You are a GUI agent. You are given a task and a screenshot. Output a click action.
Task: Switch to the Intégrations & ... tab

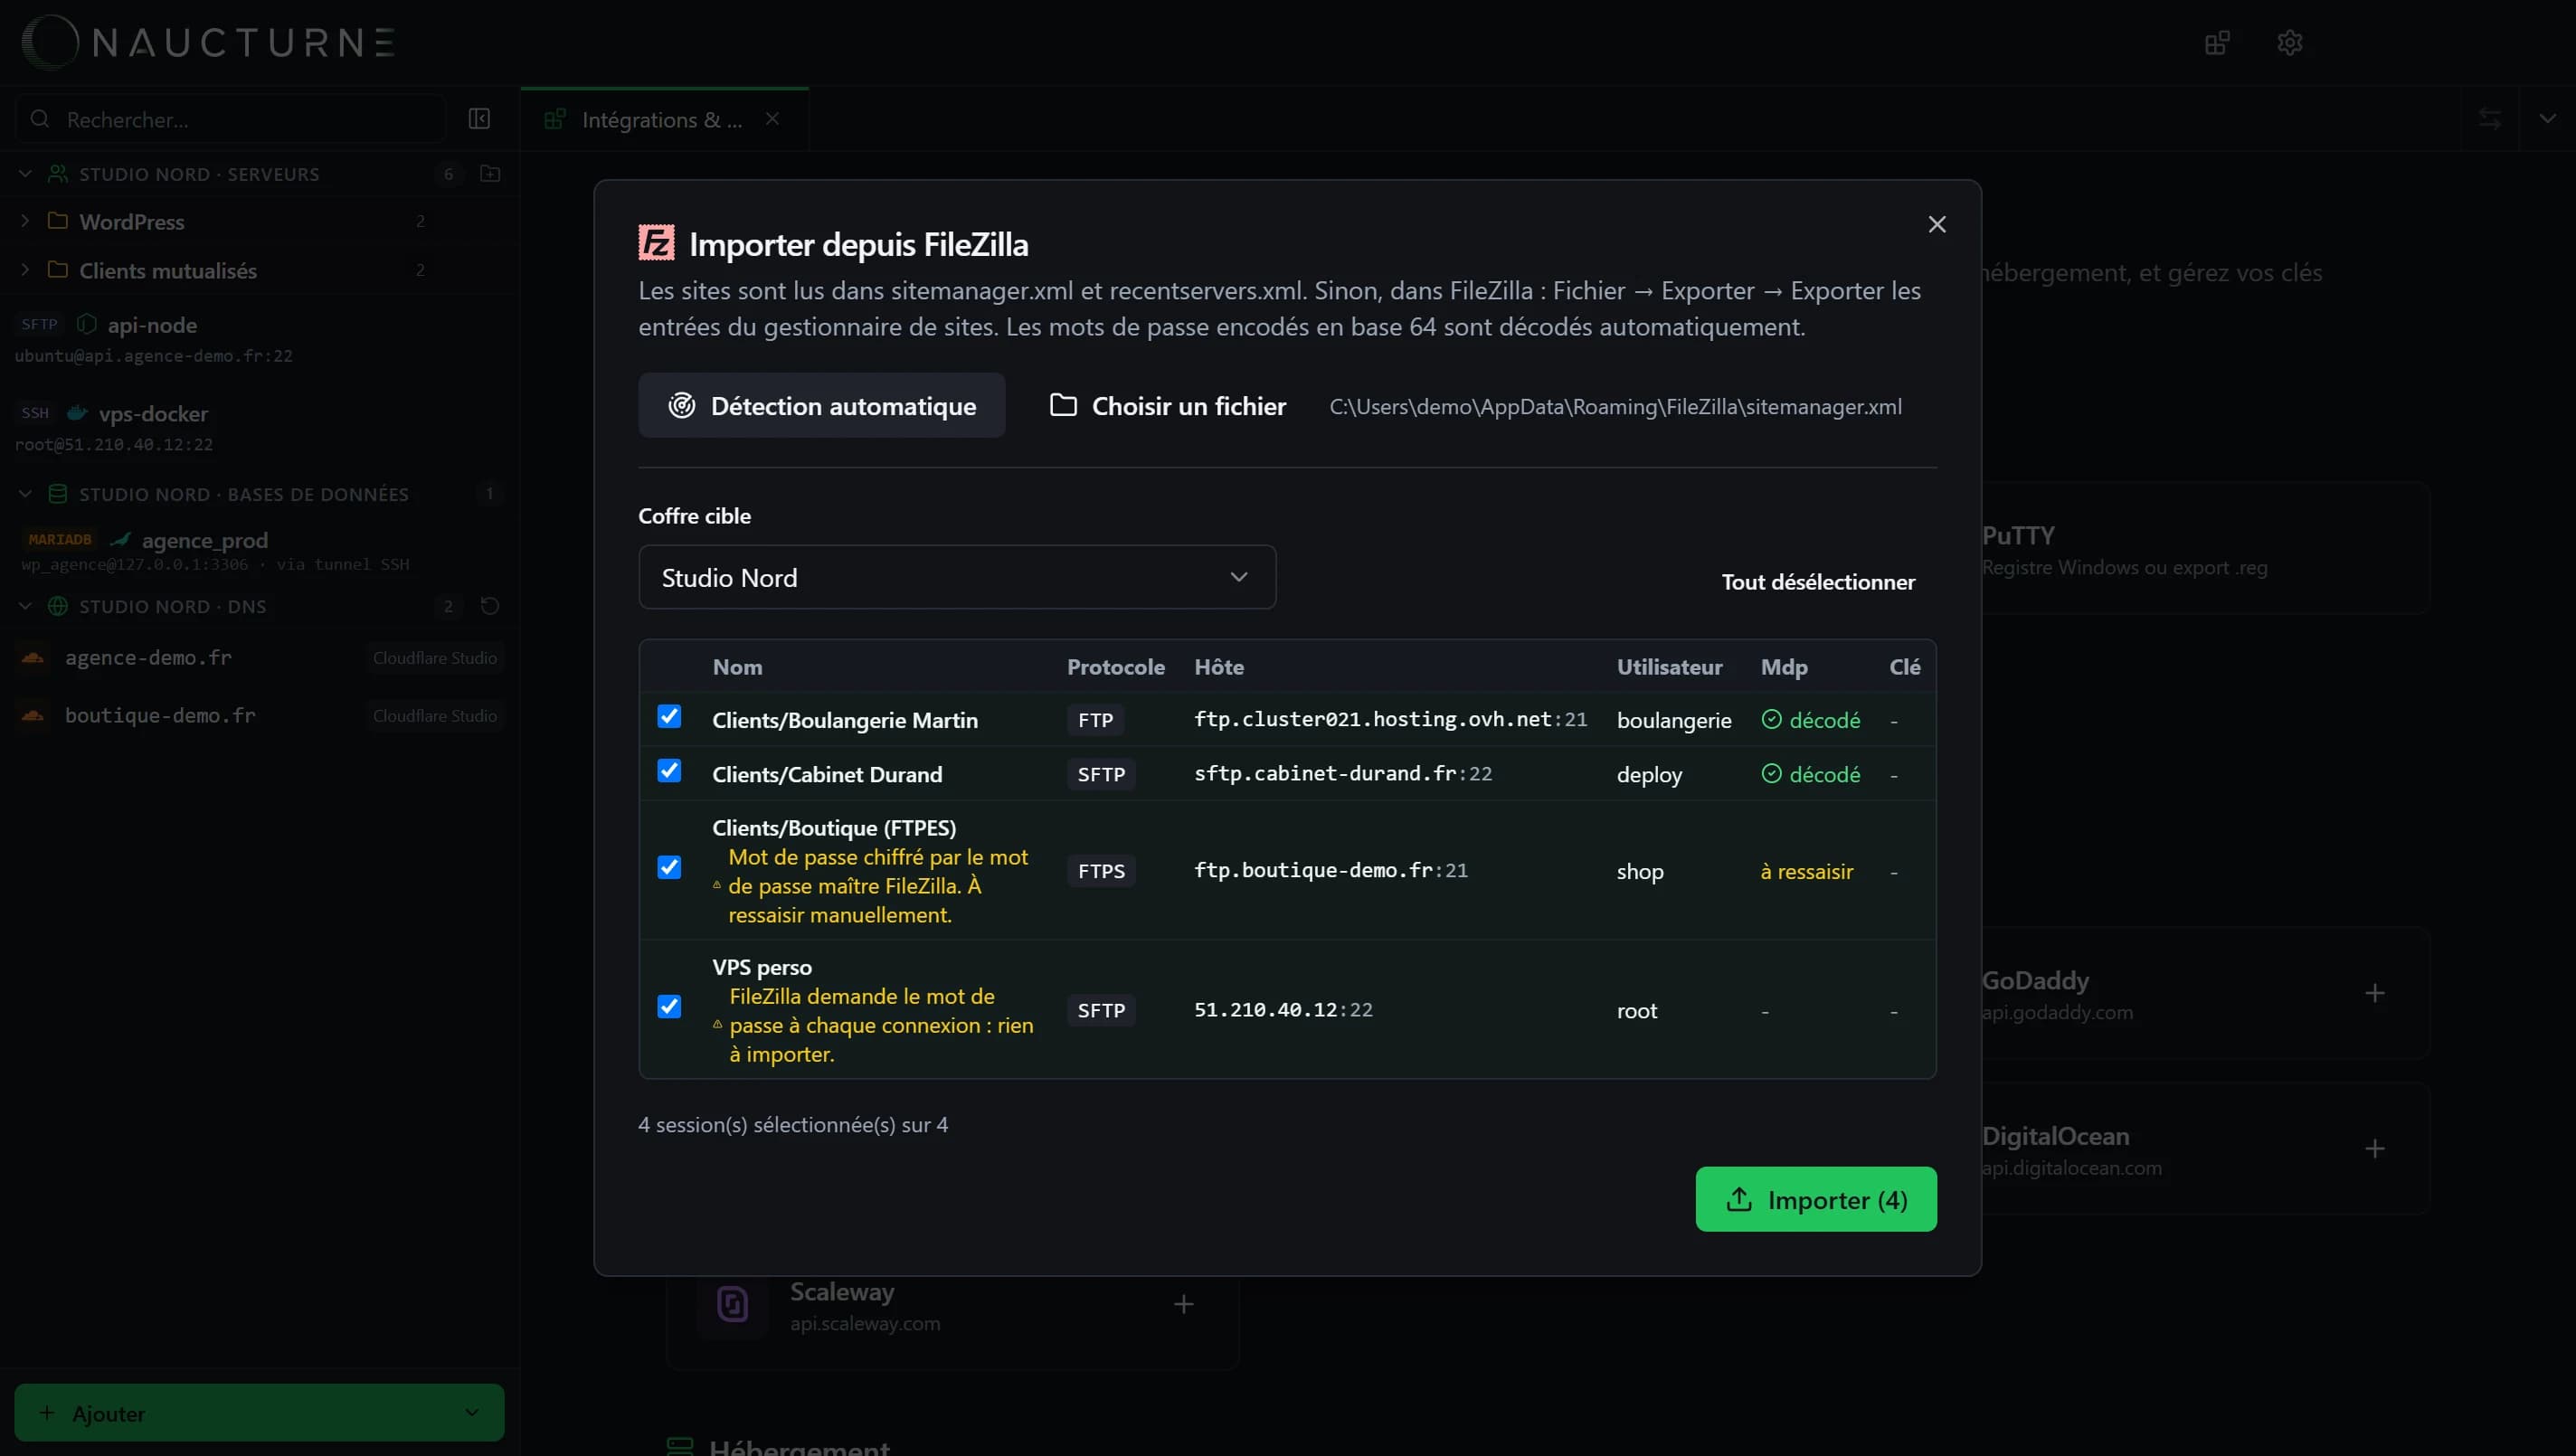[662, 120]
